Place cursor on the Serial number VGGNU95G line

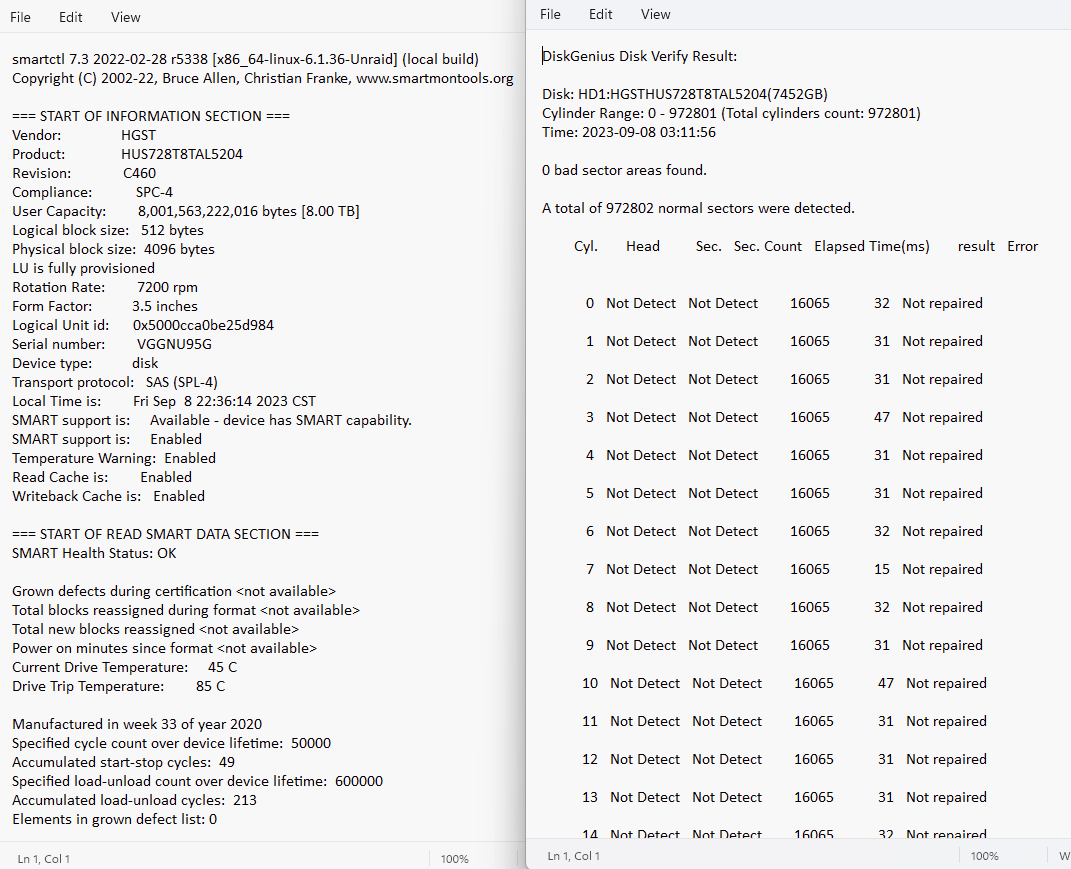click(112, 344)
